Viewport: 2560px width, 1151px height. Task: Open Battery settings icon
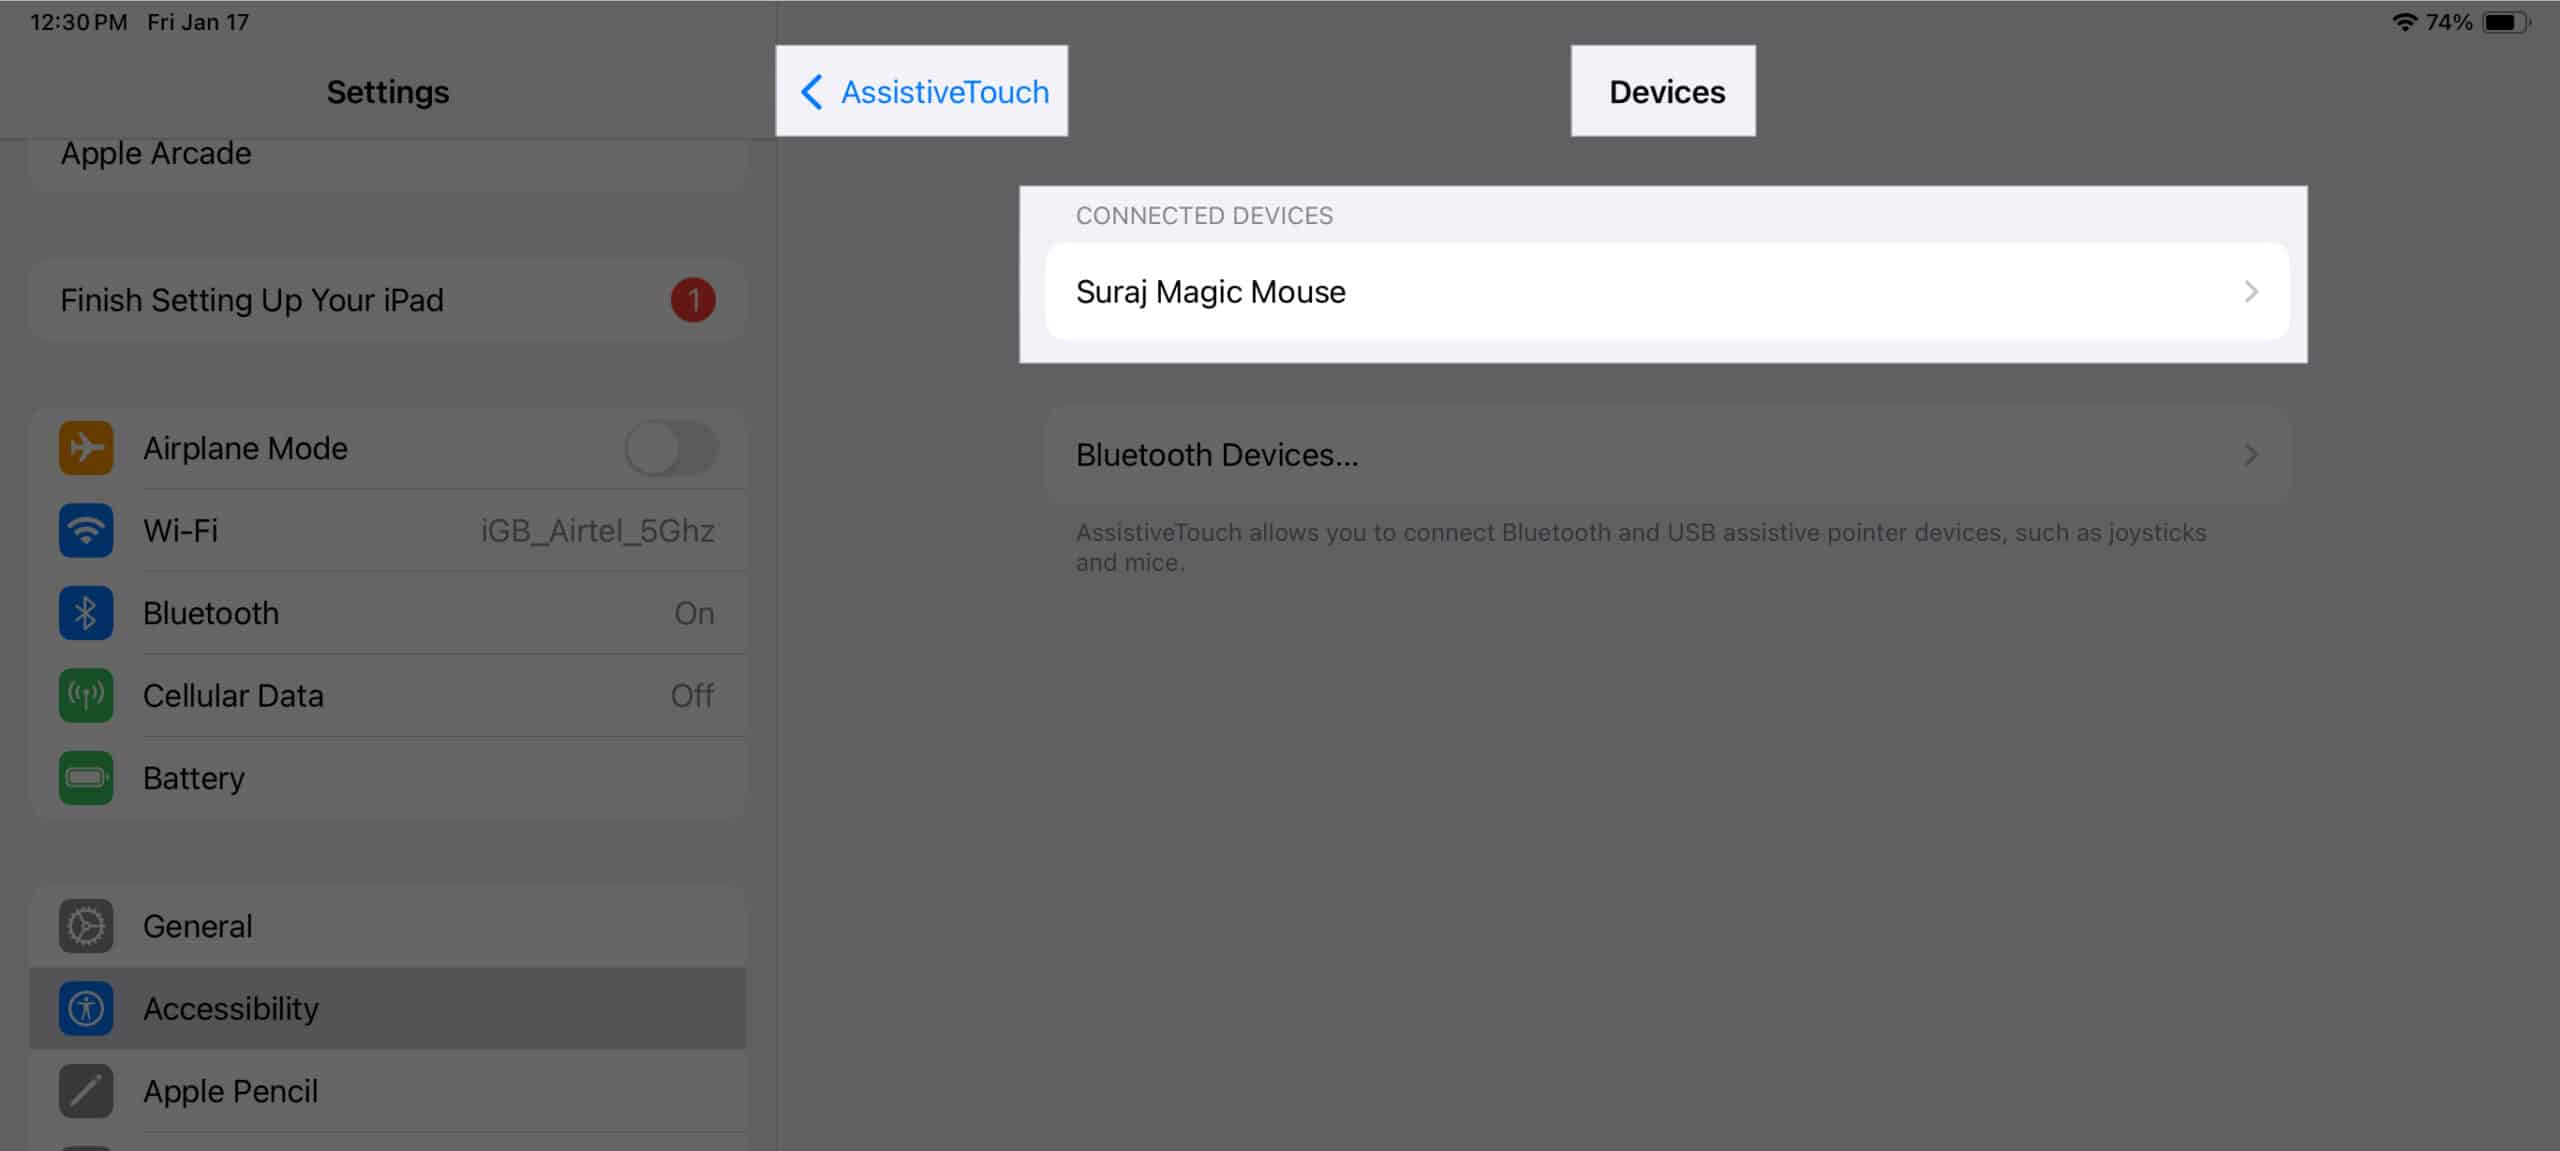87,779
